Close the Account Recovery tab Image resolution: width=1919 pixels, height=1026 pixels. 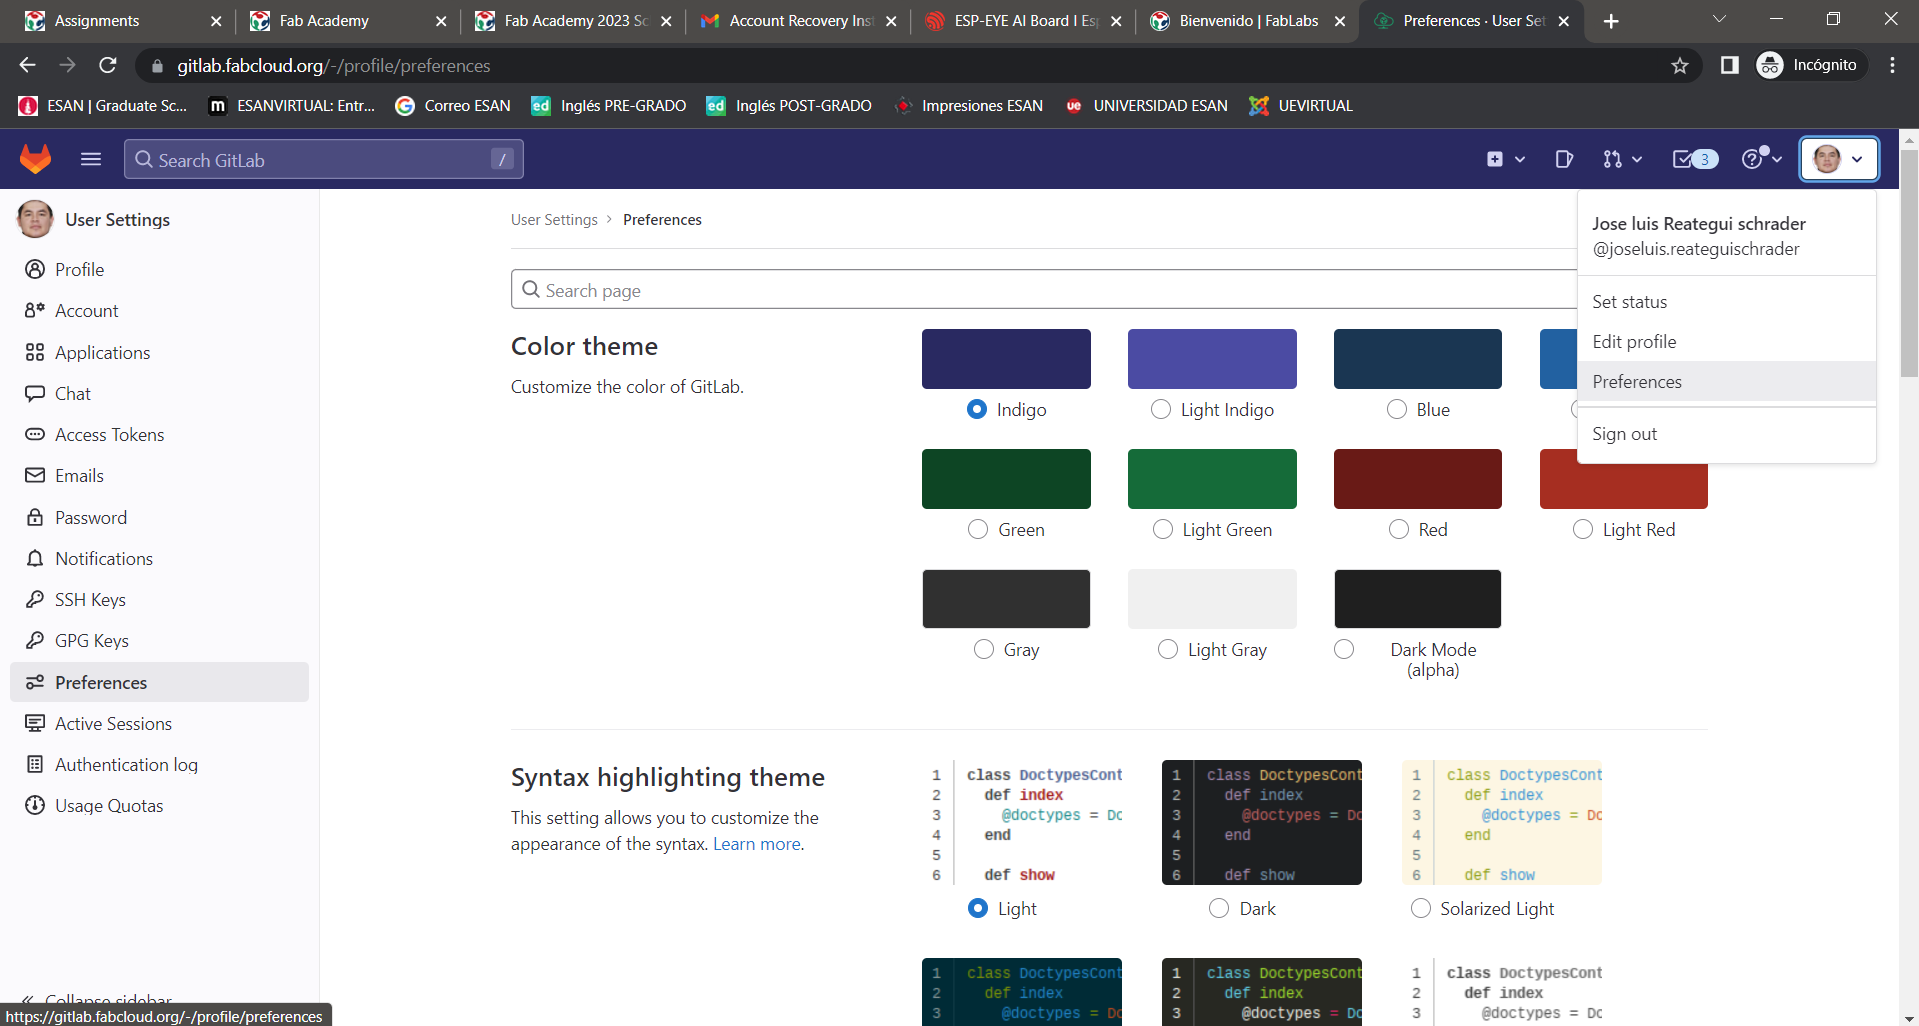click(891, 21)
